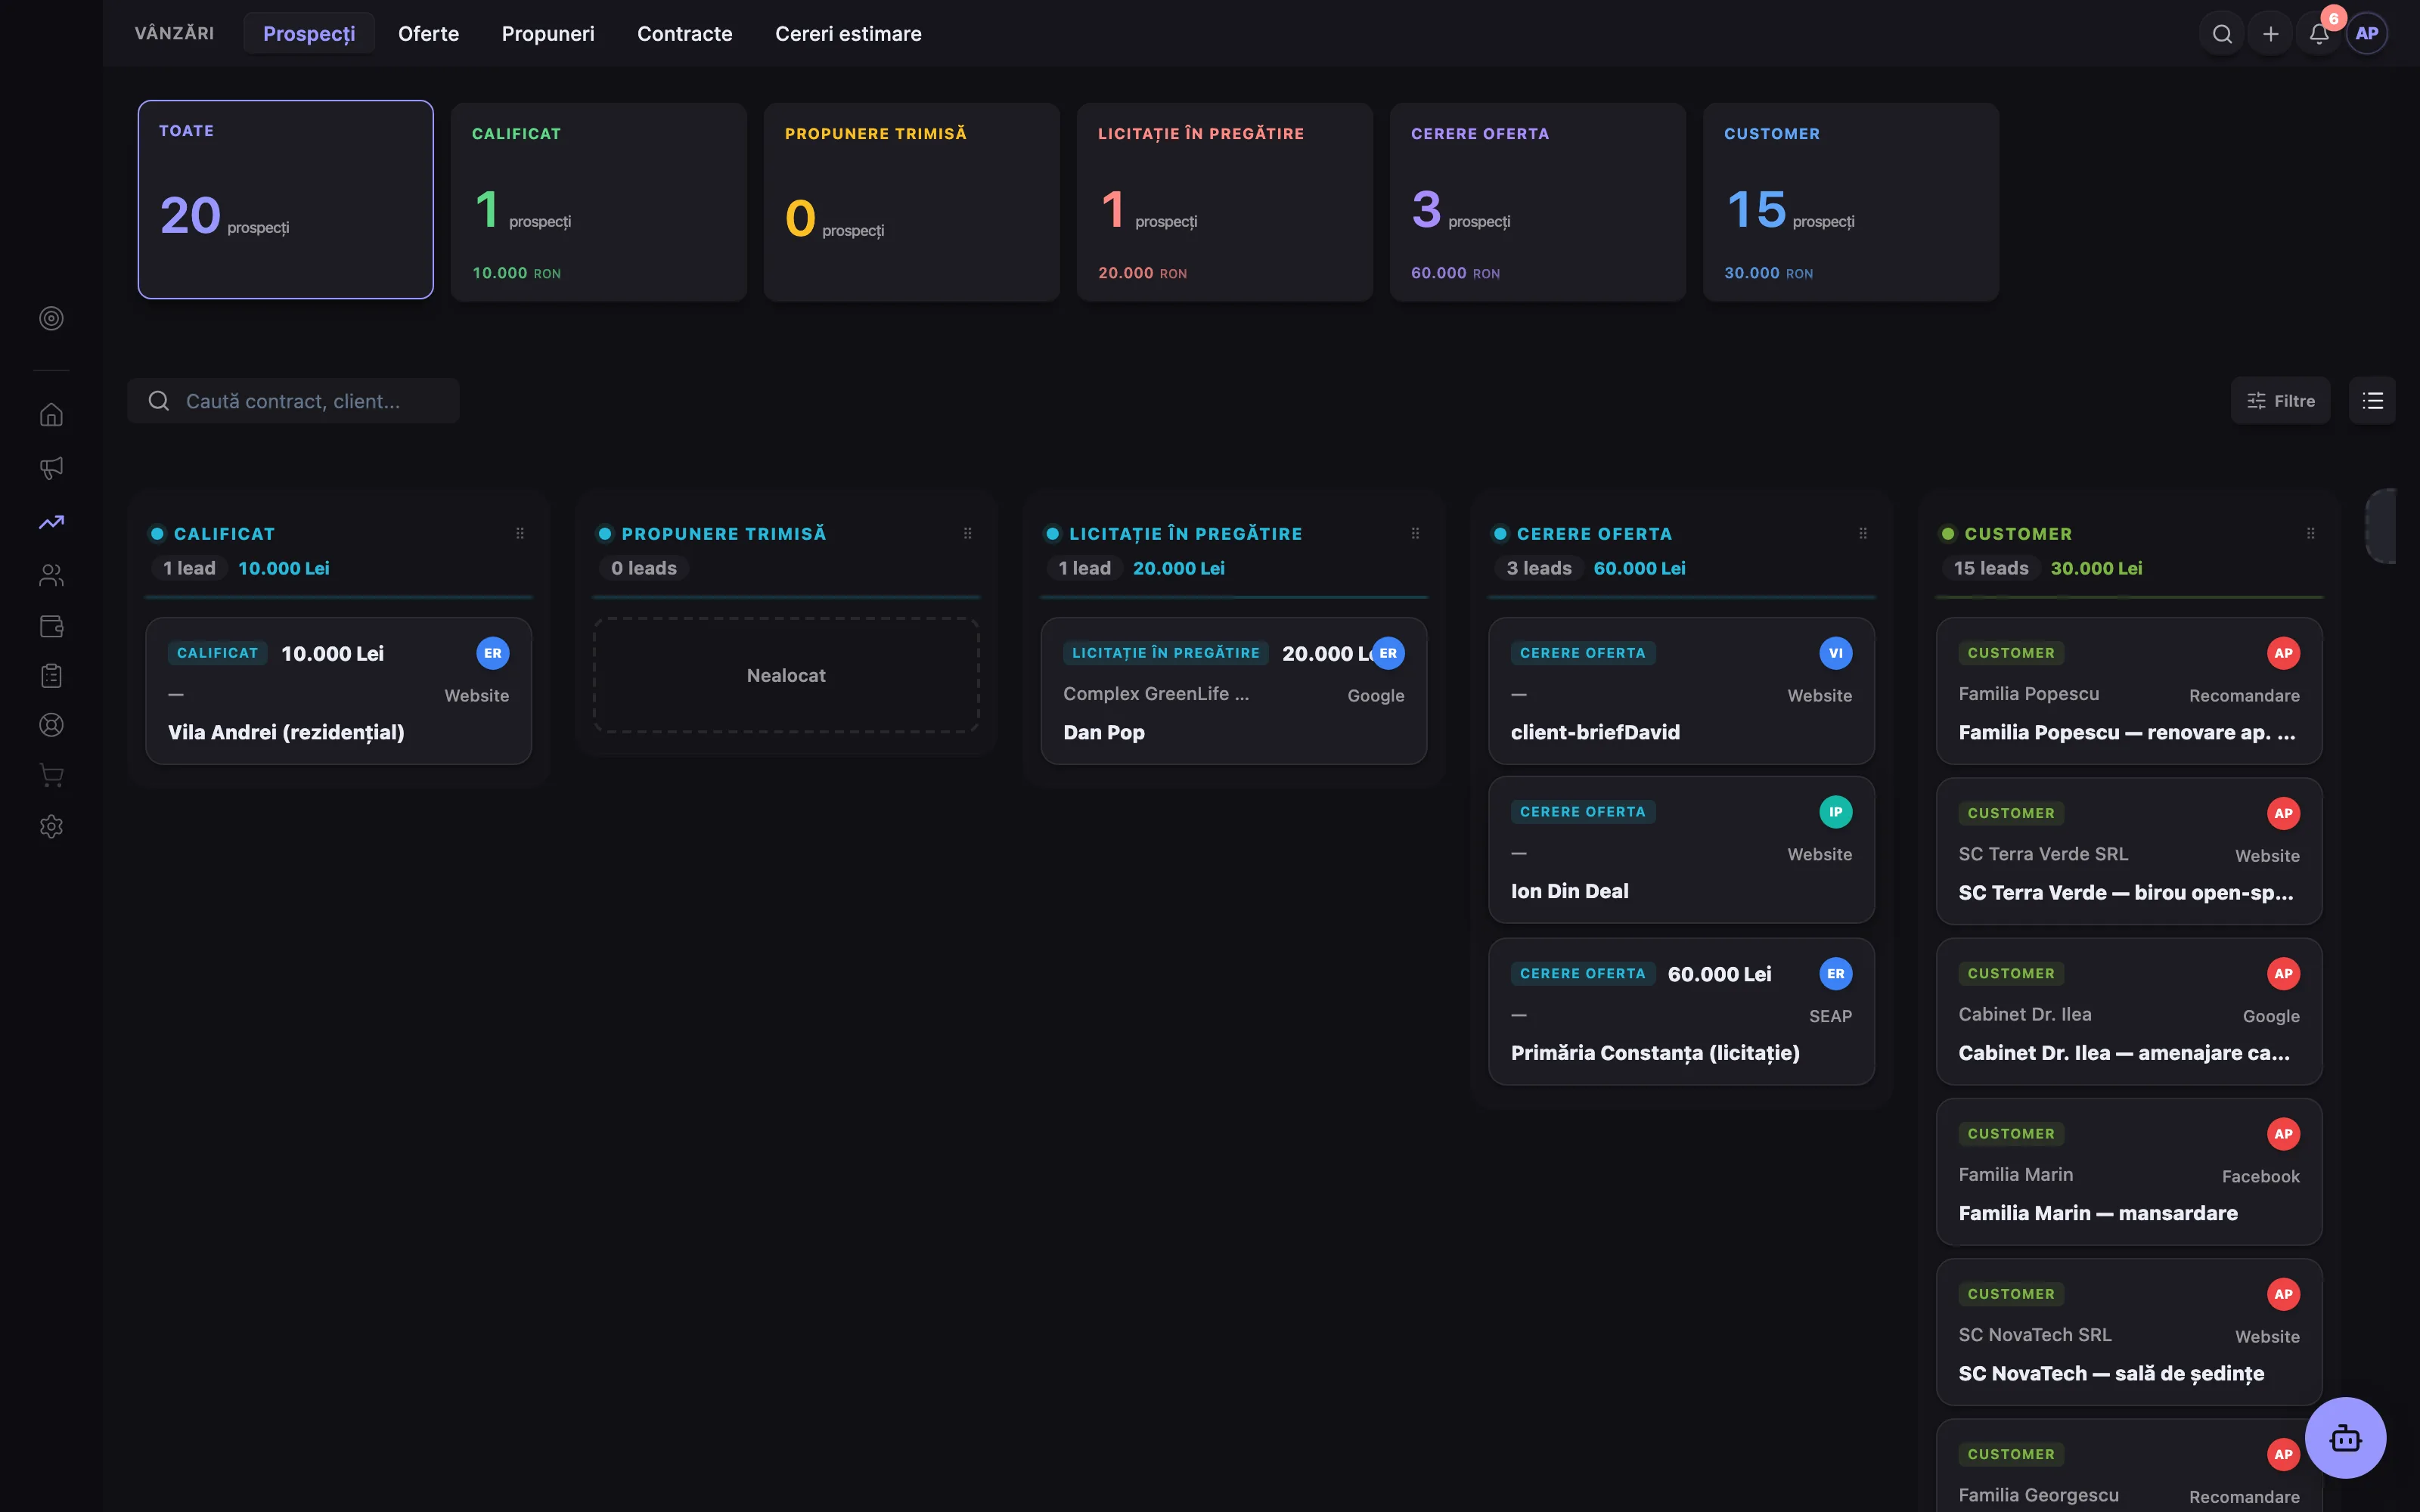Open the wallet icon in sidebar
2420x1512 pixels.
51,626
